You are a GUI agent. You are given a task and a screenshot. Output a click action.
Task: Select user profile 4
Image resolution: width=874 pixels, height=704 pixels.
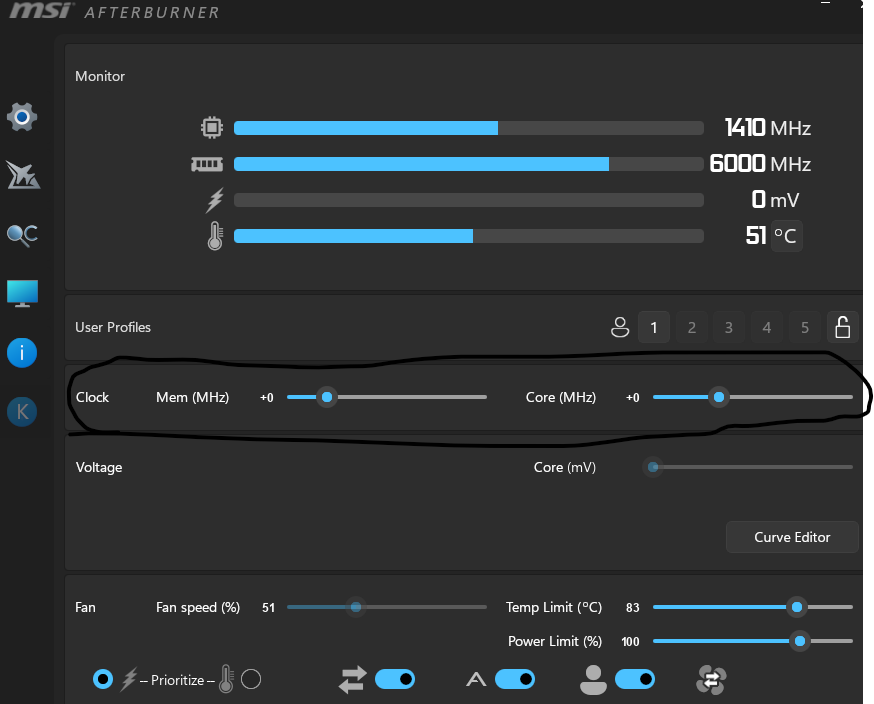767,327
